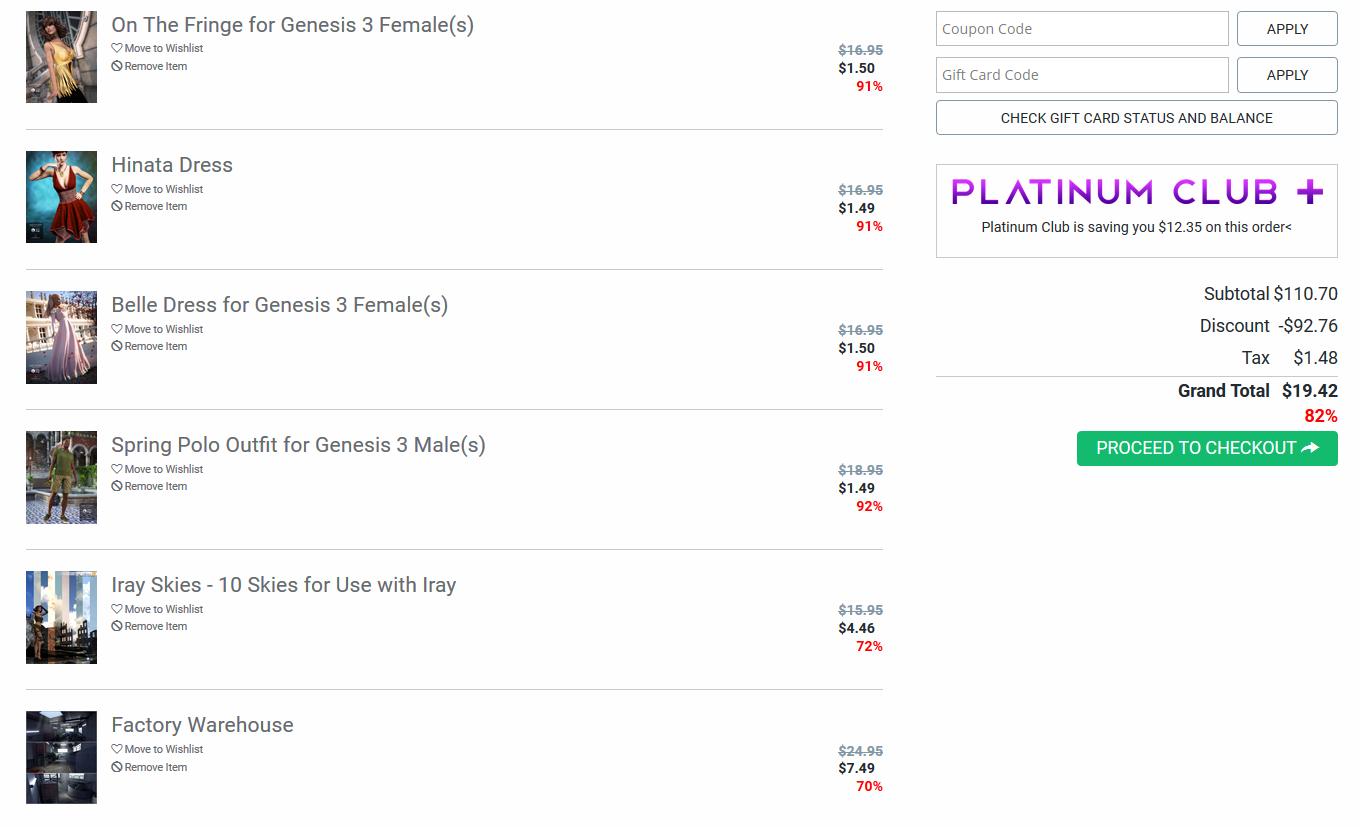The width and height of the screenshot is (1360, 827).
Task: Click remove icon for Belle Dress
Action: tap(117, 346)
